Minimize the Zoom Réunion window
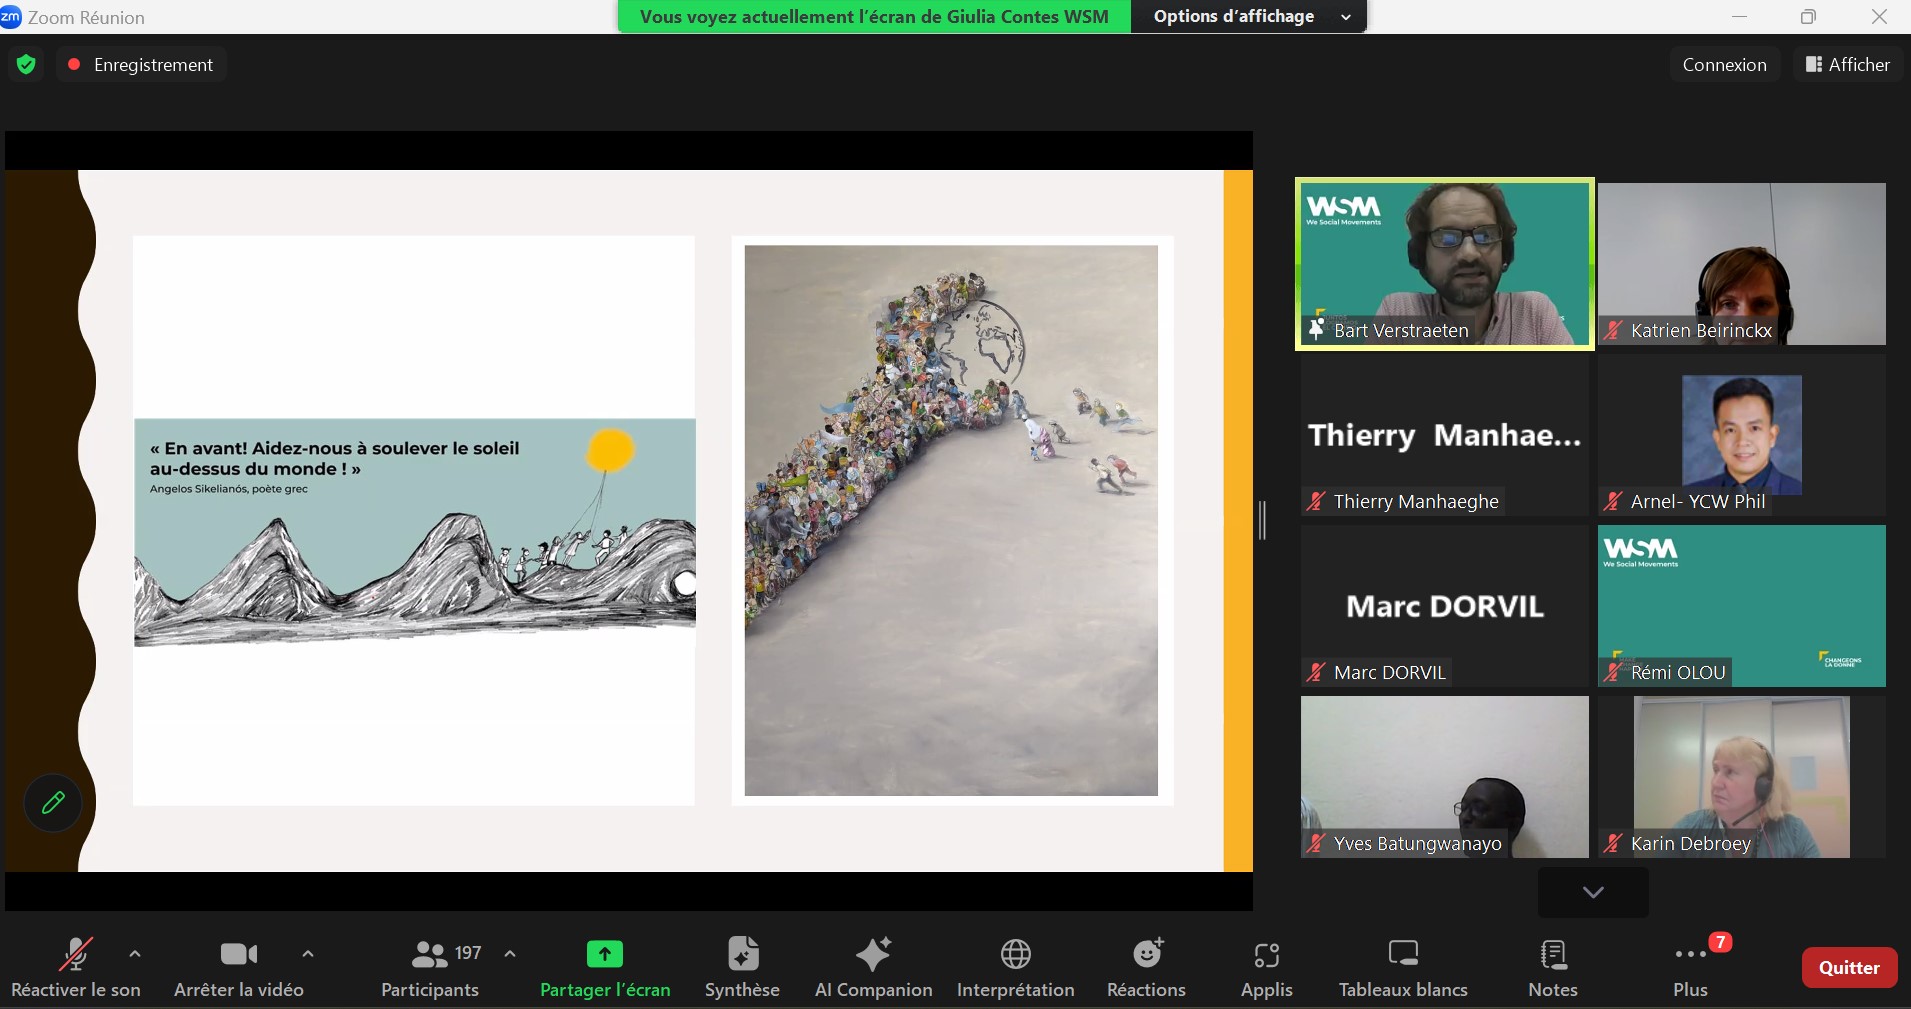The width and height of the screenshot is (1911, 1009). [1739, 17]
